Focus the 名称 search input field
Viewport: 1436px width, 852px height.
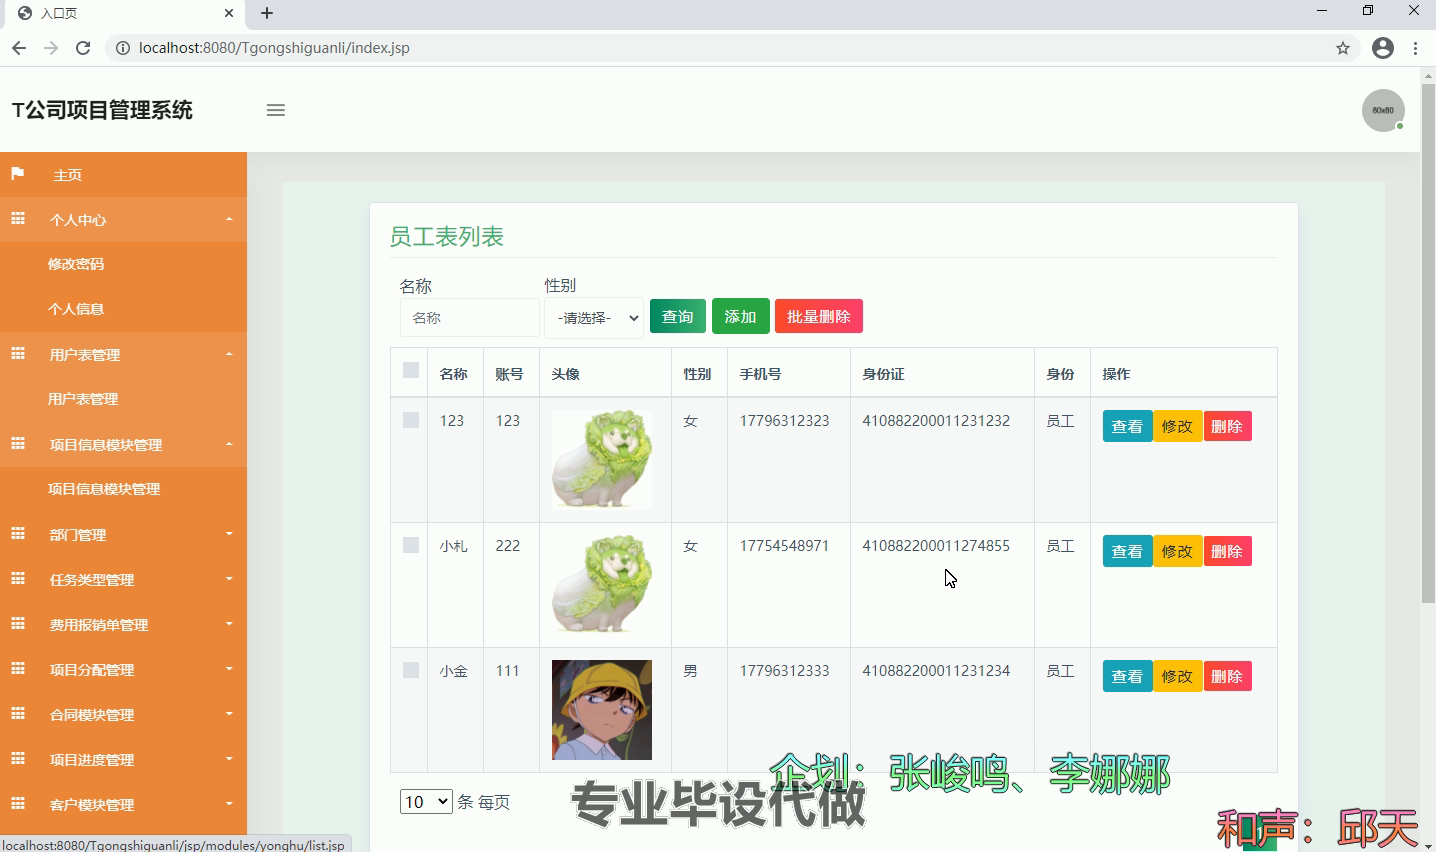[469, 318]
